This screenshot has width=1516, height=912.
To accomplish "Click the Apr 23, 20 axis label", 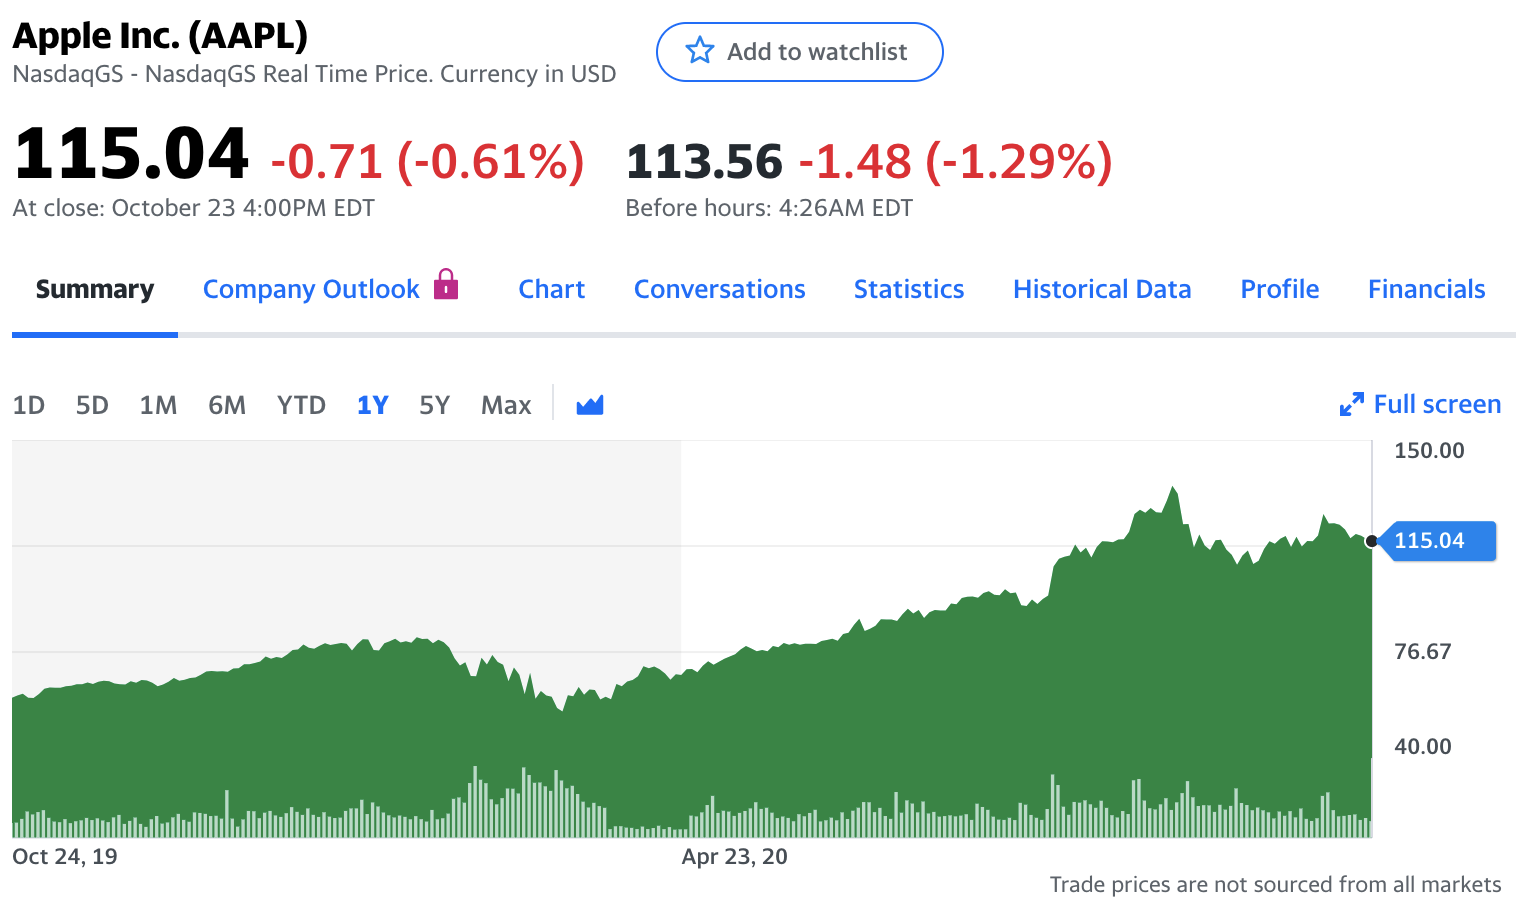I will coord(734,856).
